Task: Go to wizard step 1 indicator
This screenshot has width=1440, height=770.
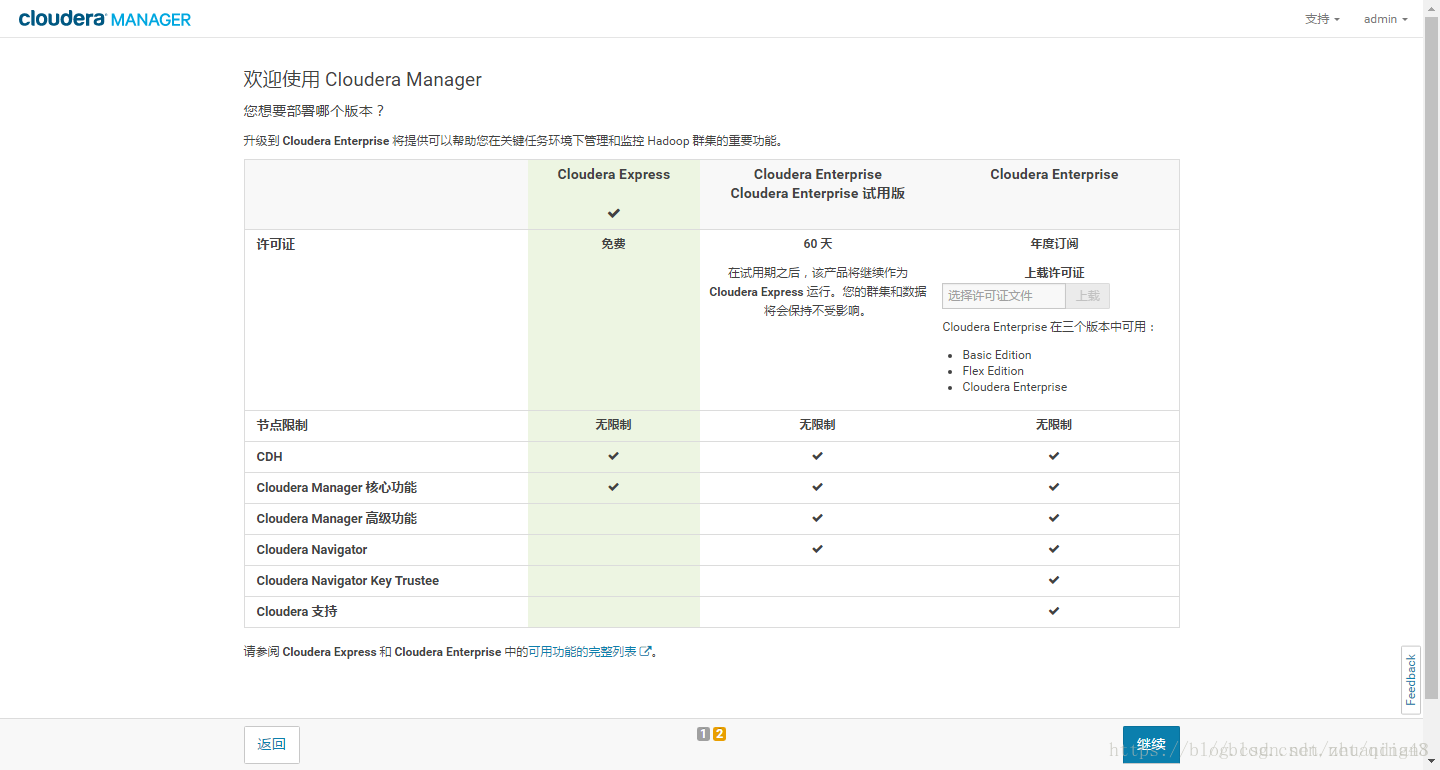Action: (x=703, y=734)
